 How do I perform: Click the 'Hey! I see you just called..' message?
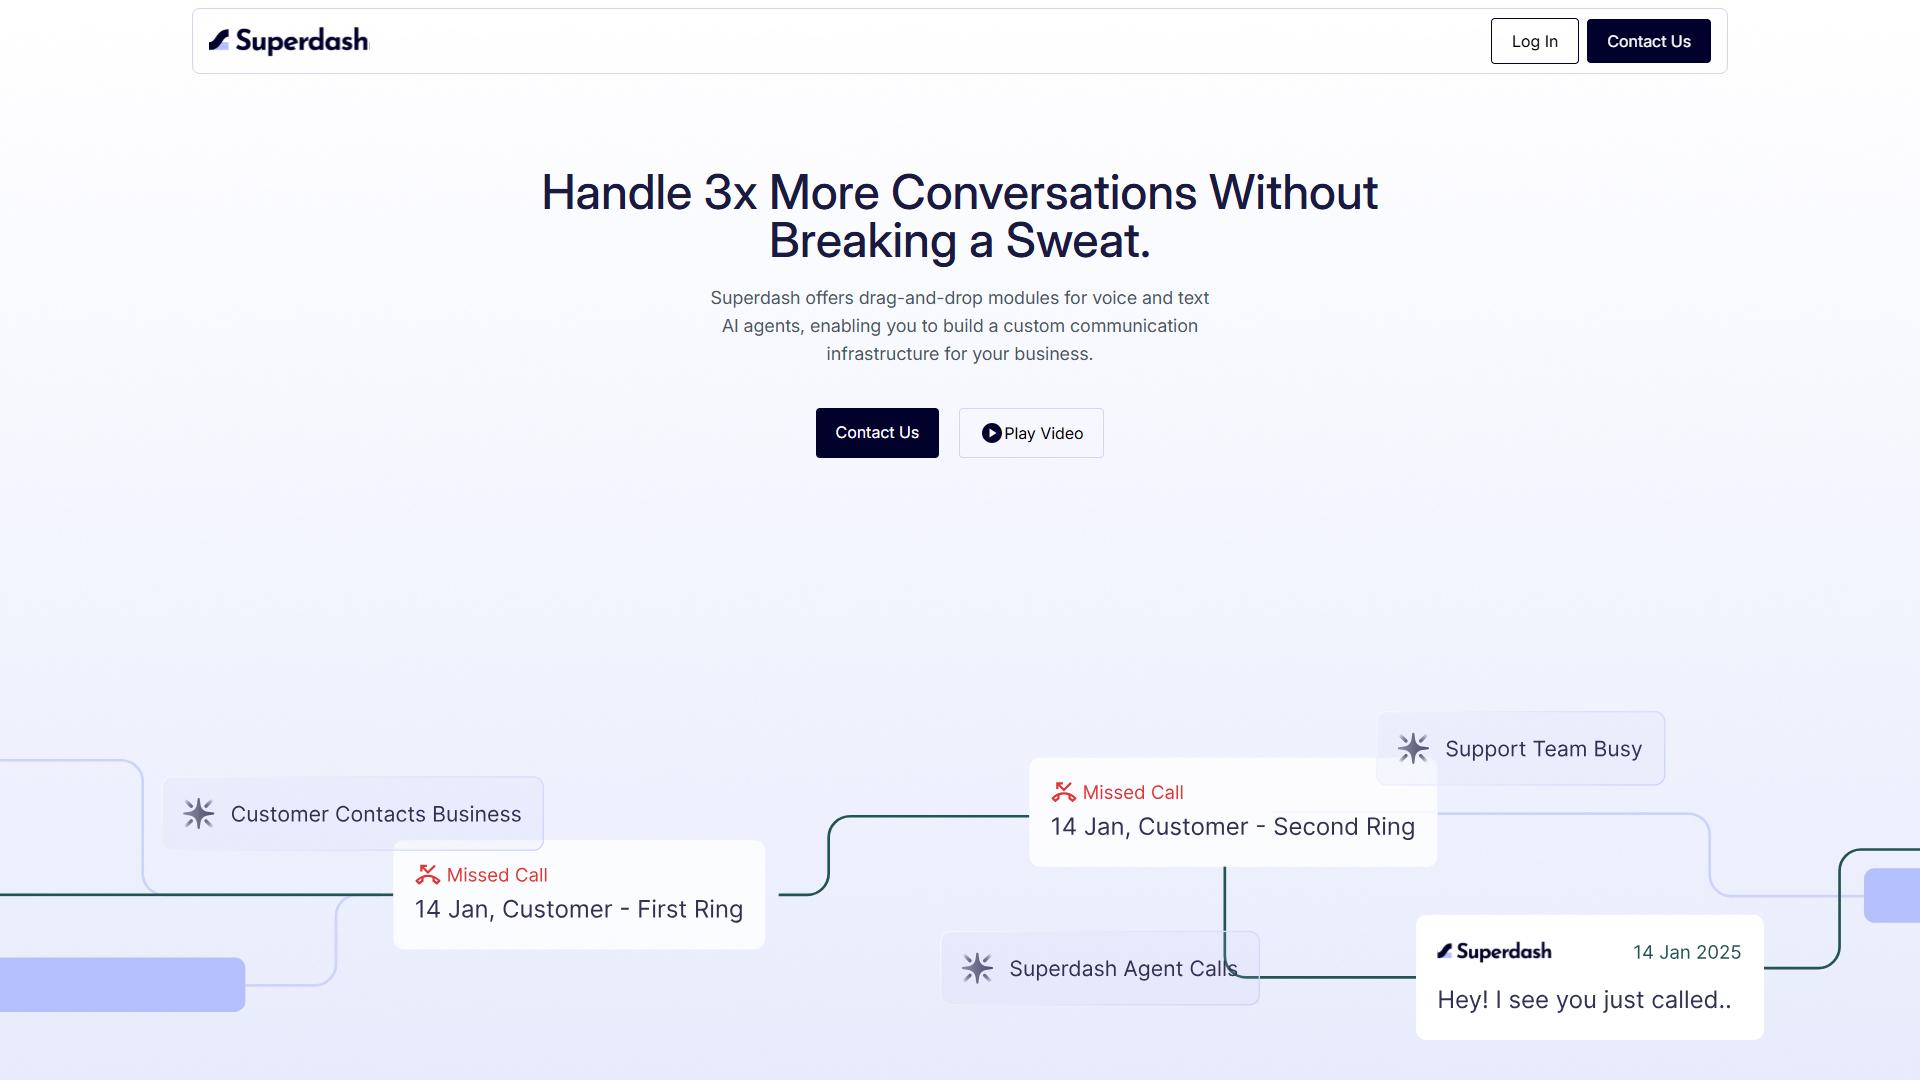click(x=1584, y=1000)
